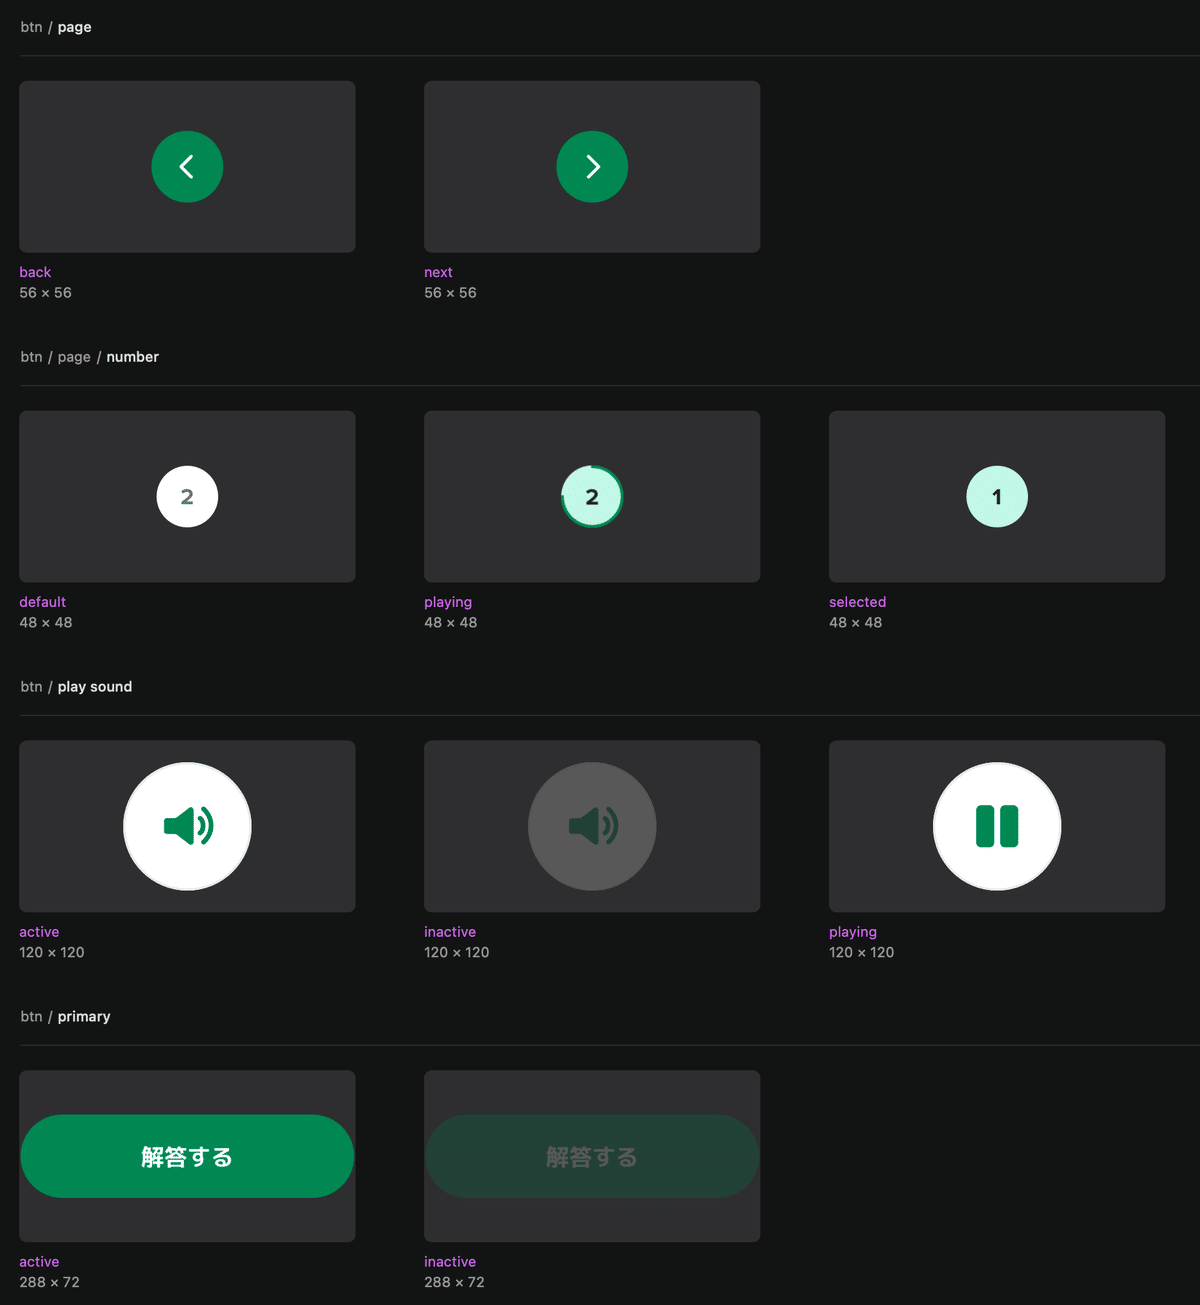Screen dimensions: 1200x1305
Task: Click 'btn / play sound' section heading
Action: [x=76, y=687]
